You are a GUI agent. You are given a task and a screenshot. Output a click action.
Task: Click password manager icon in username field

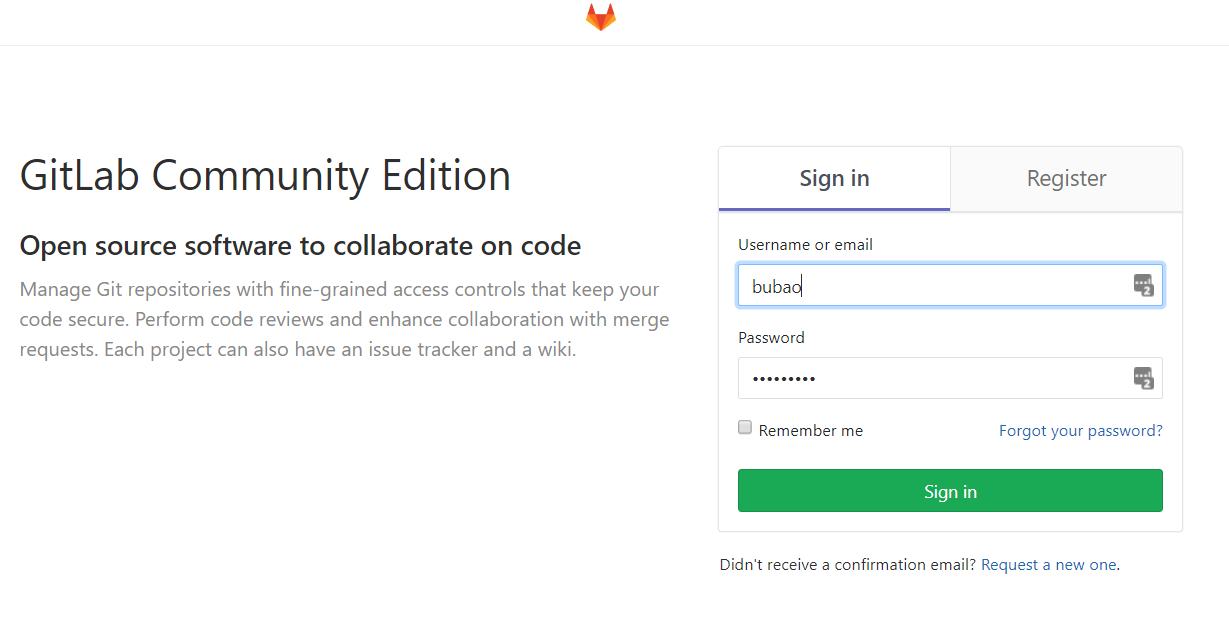(x=1143, y=286)
